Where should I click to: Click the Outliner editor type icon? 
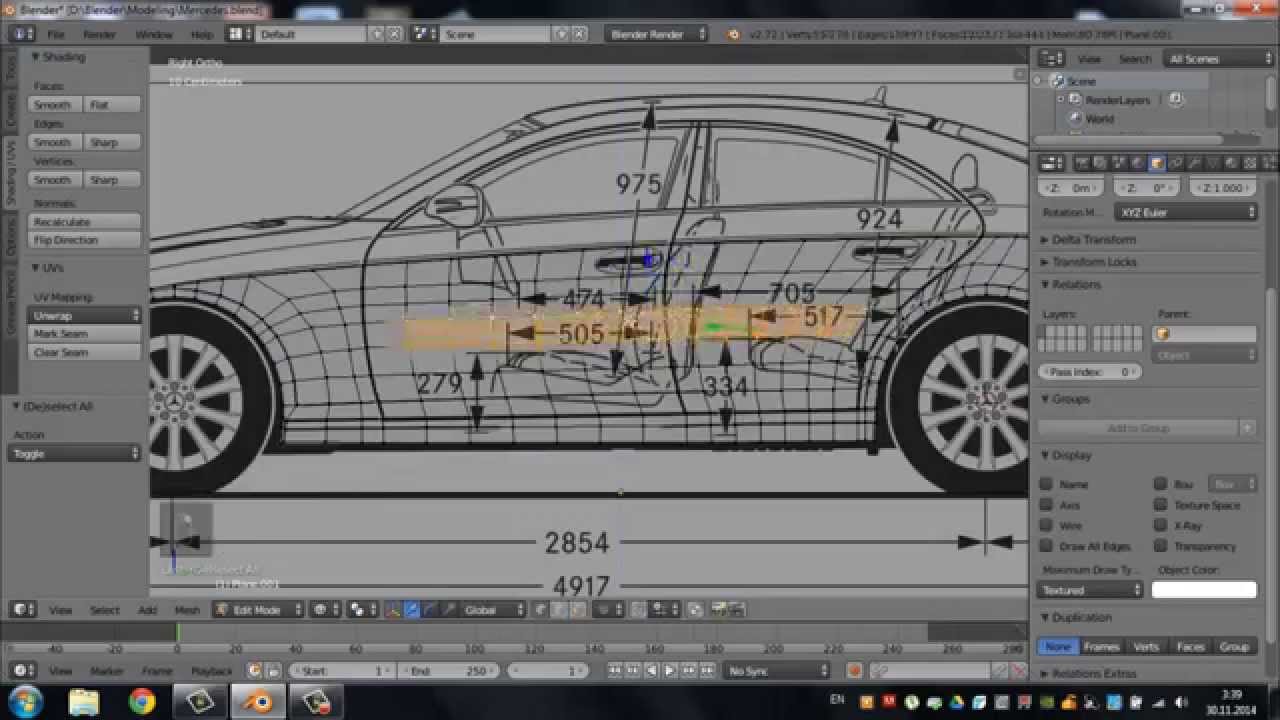(x=1051, y=59)
